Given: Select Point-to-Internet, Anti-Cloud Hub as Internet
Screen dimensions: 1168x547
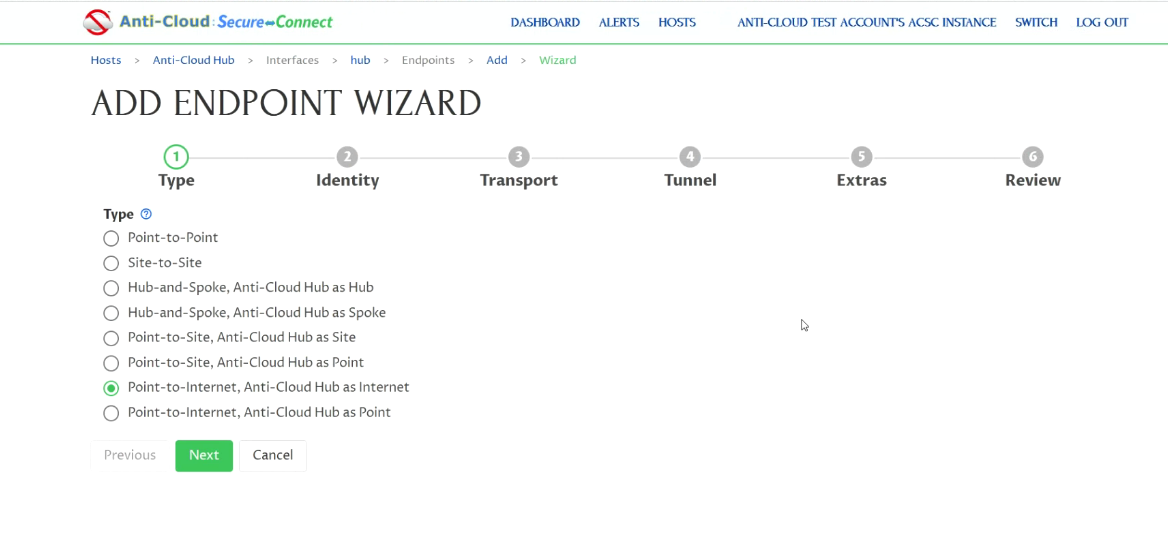Looking at the screenshot, I should [111, 388].
